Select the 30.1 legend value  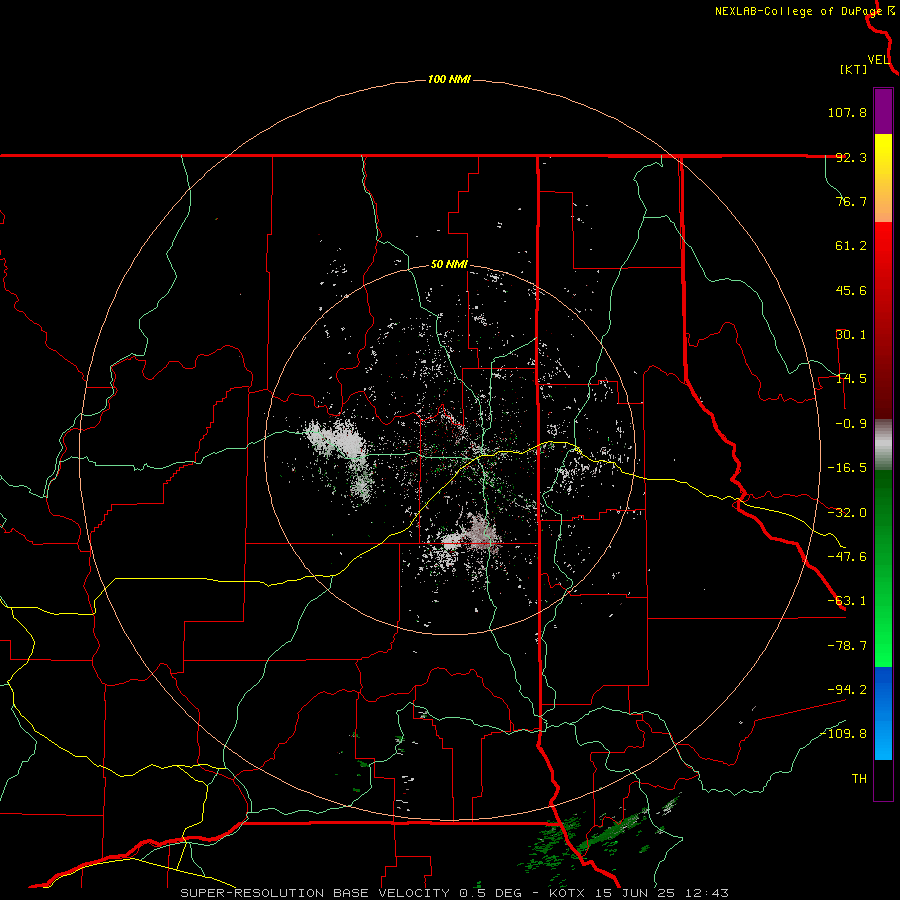pos(851,335)
